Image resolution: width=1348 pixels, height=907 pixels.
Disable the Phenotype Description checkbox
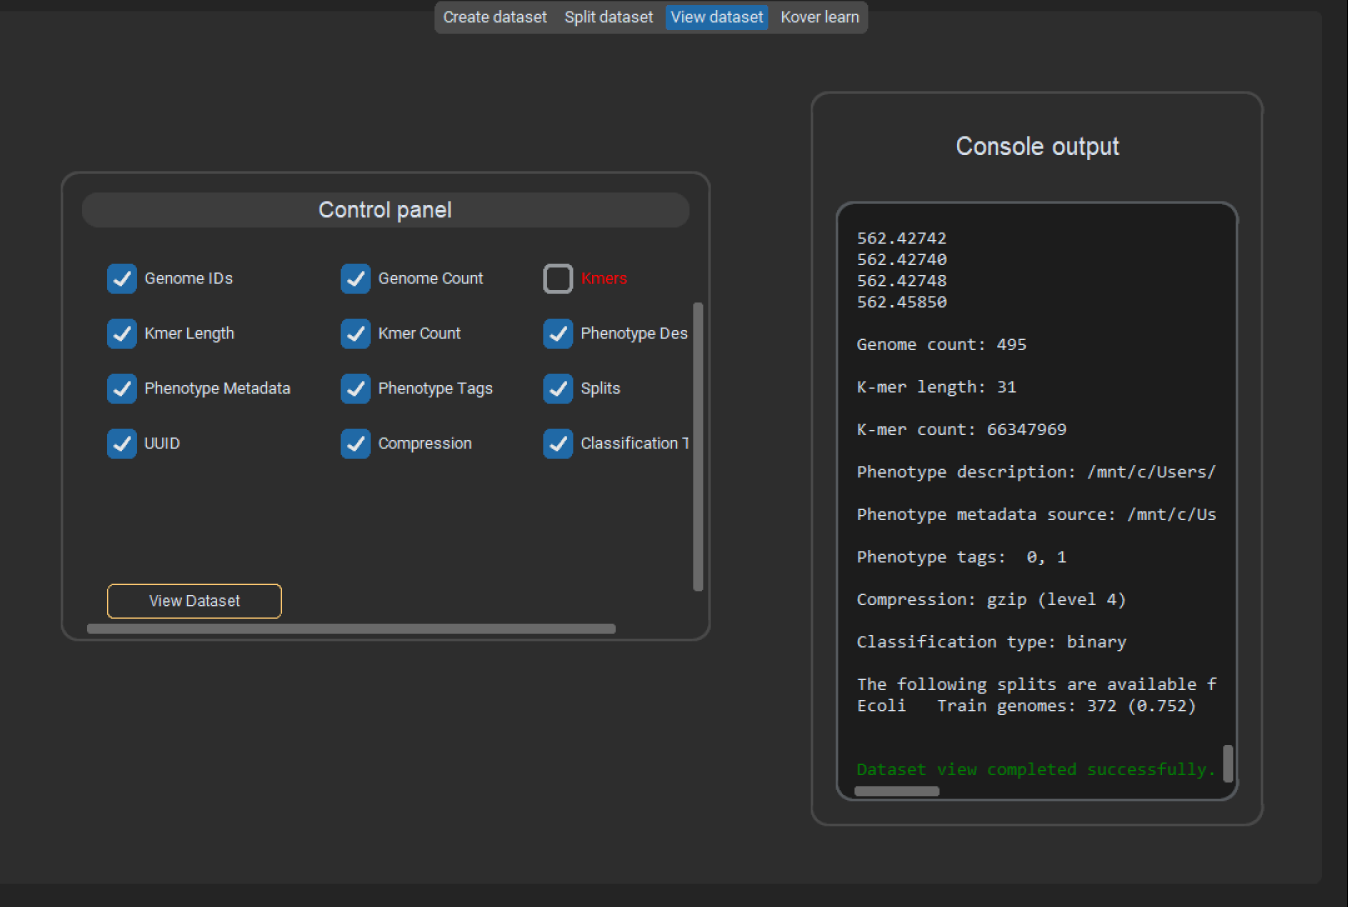(558, 334)
